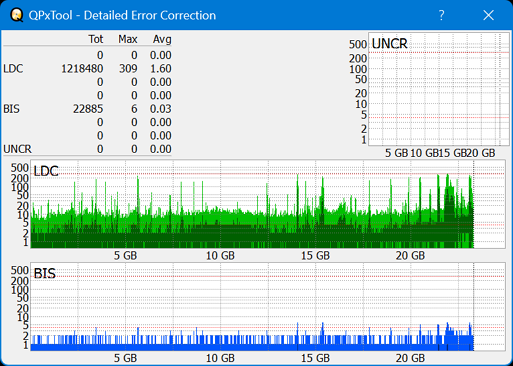This screenshot has height=366, width=513.
Task: Click the BIS title inside the blue graph
Action: click(45, 274)
